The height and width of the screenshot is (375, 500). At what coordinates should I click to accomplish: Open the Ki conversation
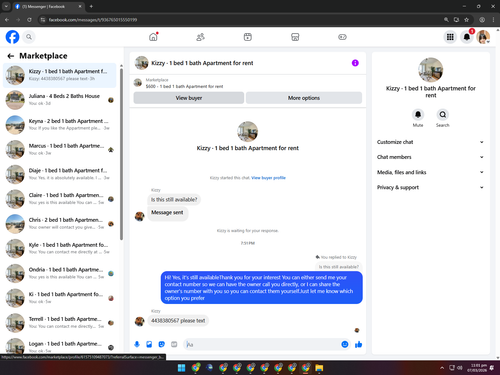click(60, 298)
